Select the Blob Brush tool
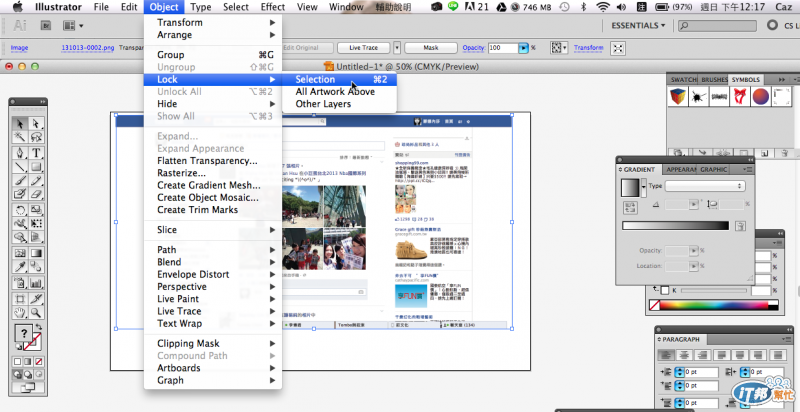The width and height of the screenshot is (800, 412). 20,193
